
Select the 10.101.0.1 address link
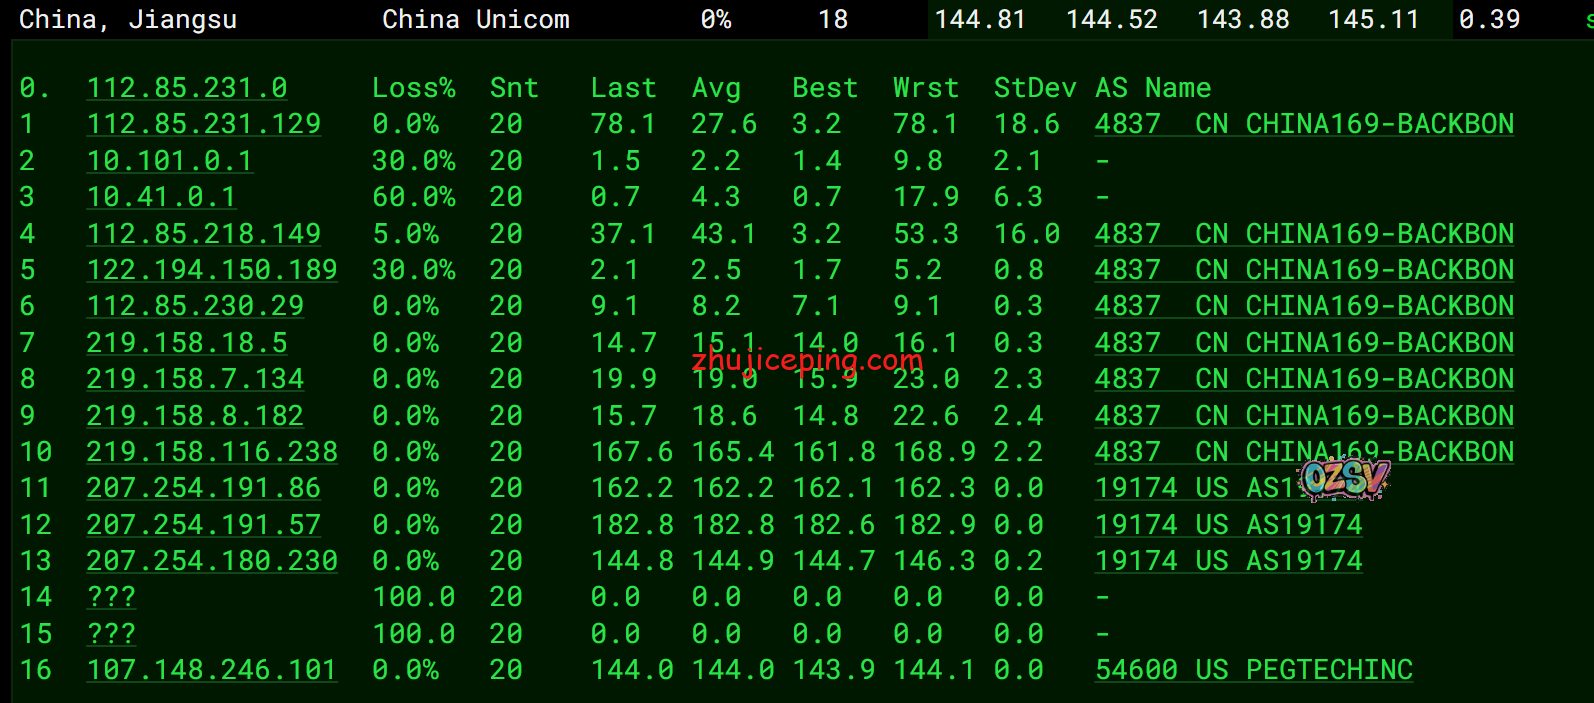(169, 161)
